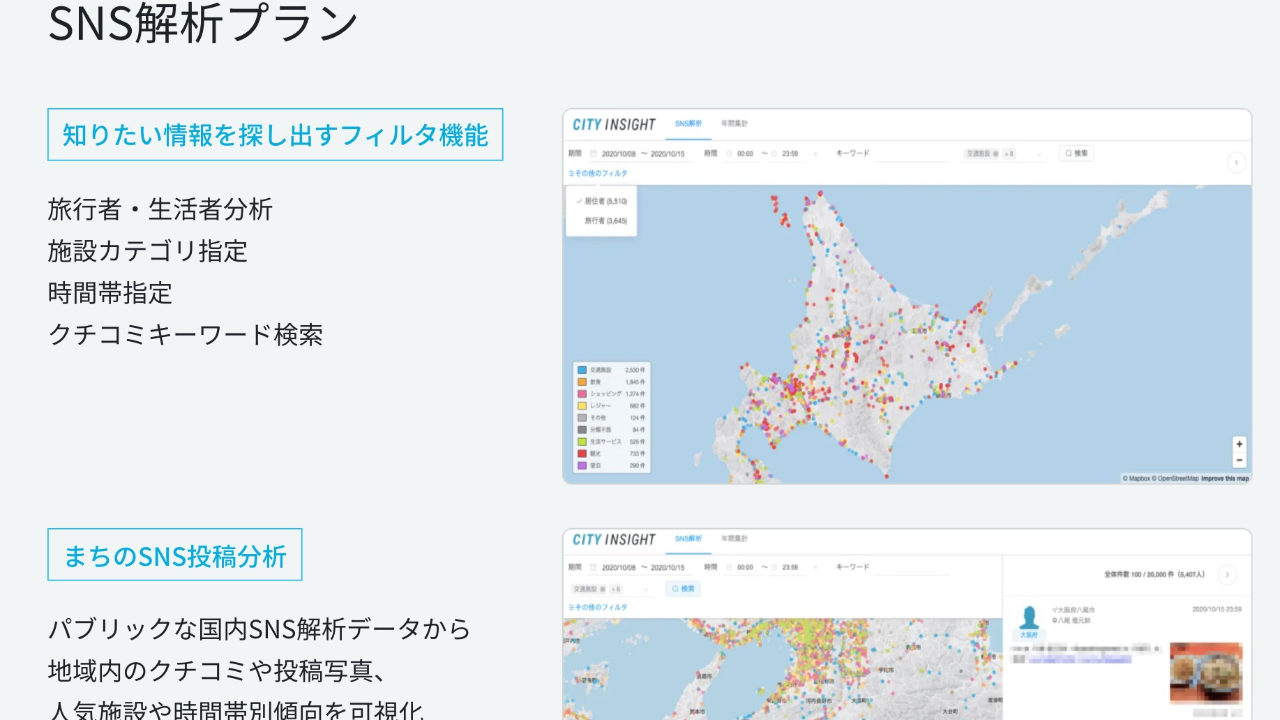1280x720 pixels.
Task: Open the 交通施設 category dropdown in upper screenshot
Action: click(x=1038, y=154)
